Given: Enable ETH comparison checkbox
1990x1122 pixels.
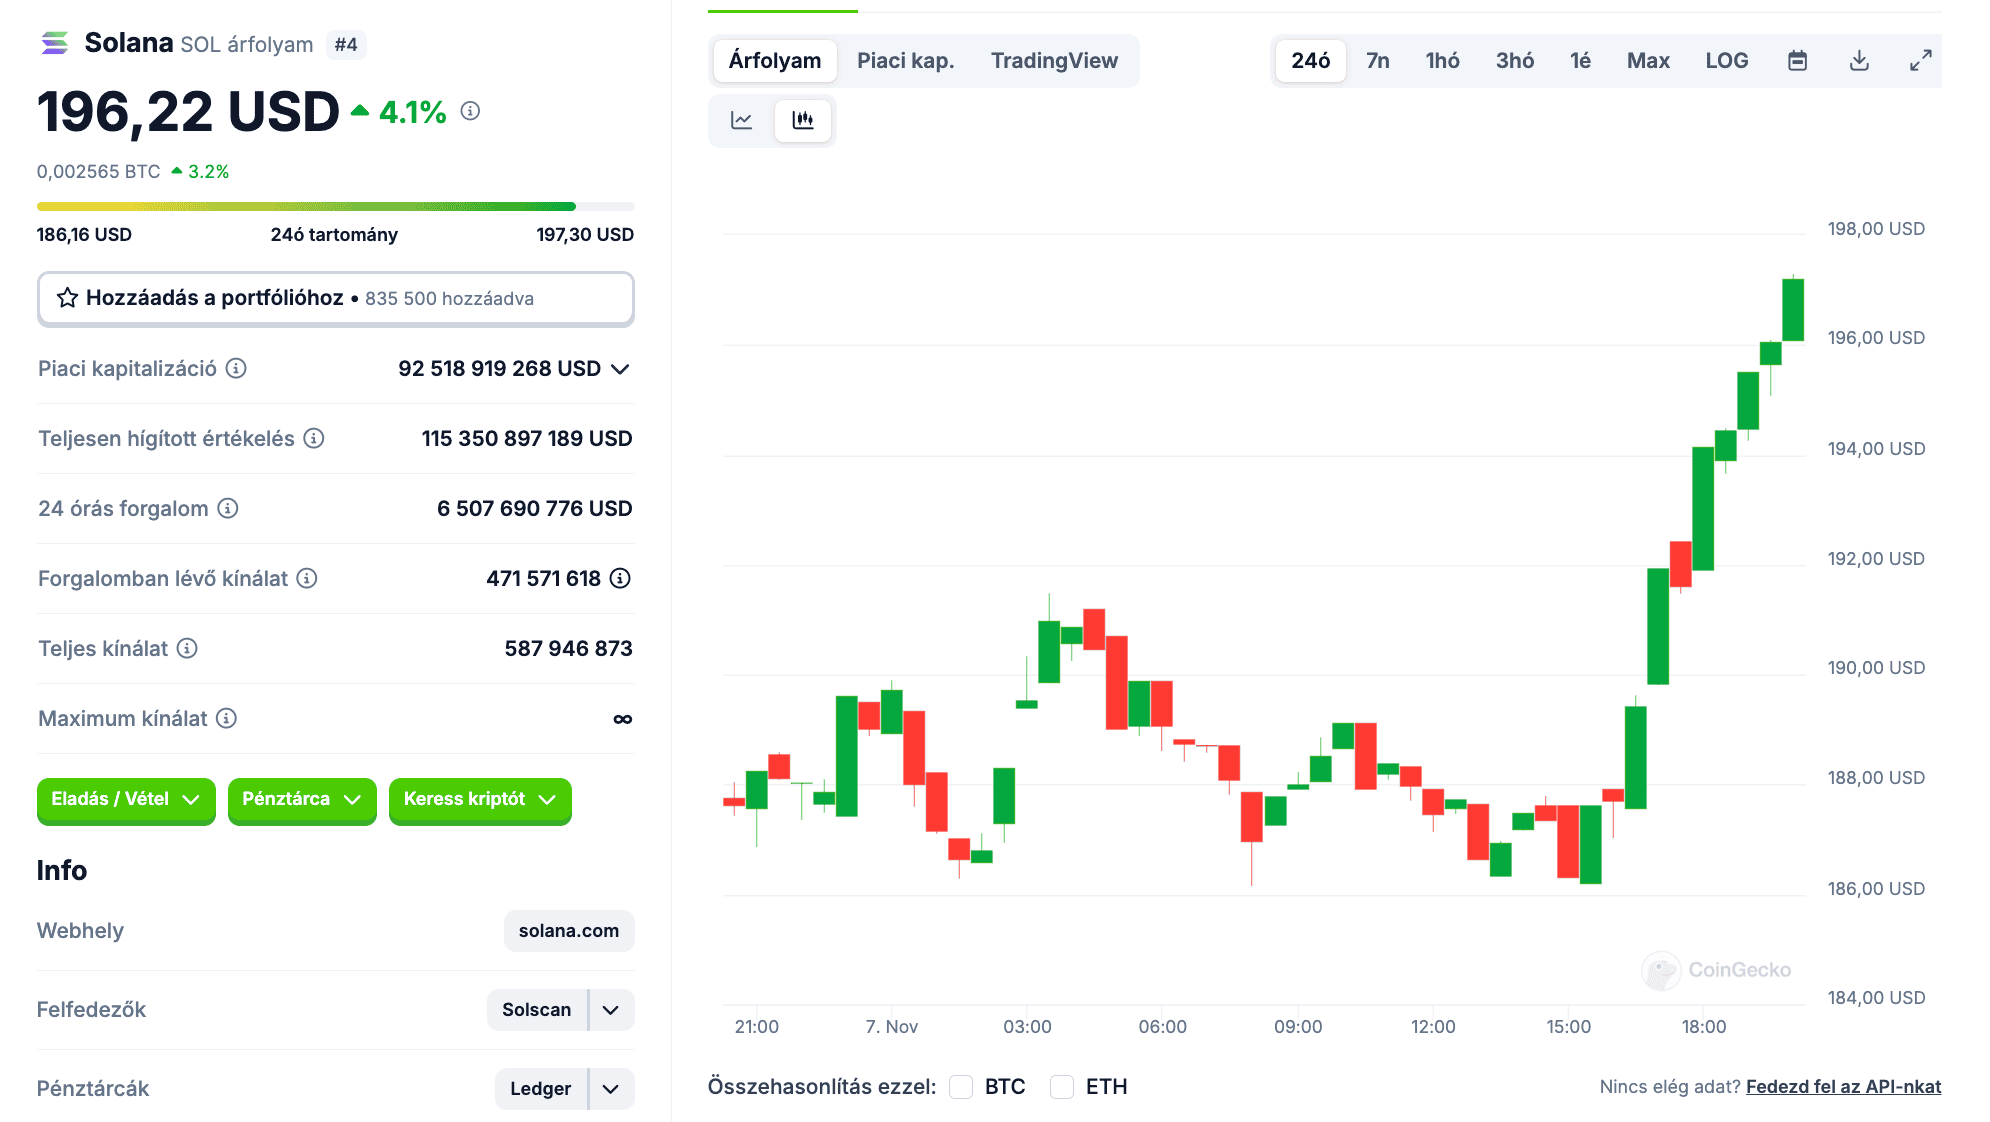Looking at the screenshot, I should coord(1062,1087).
